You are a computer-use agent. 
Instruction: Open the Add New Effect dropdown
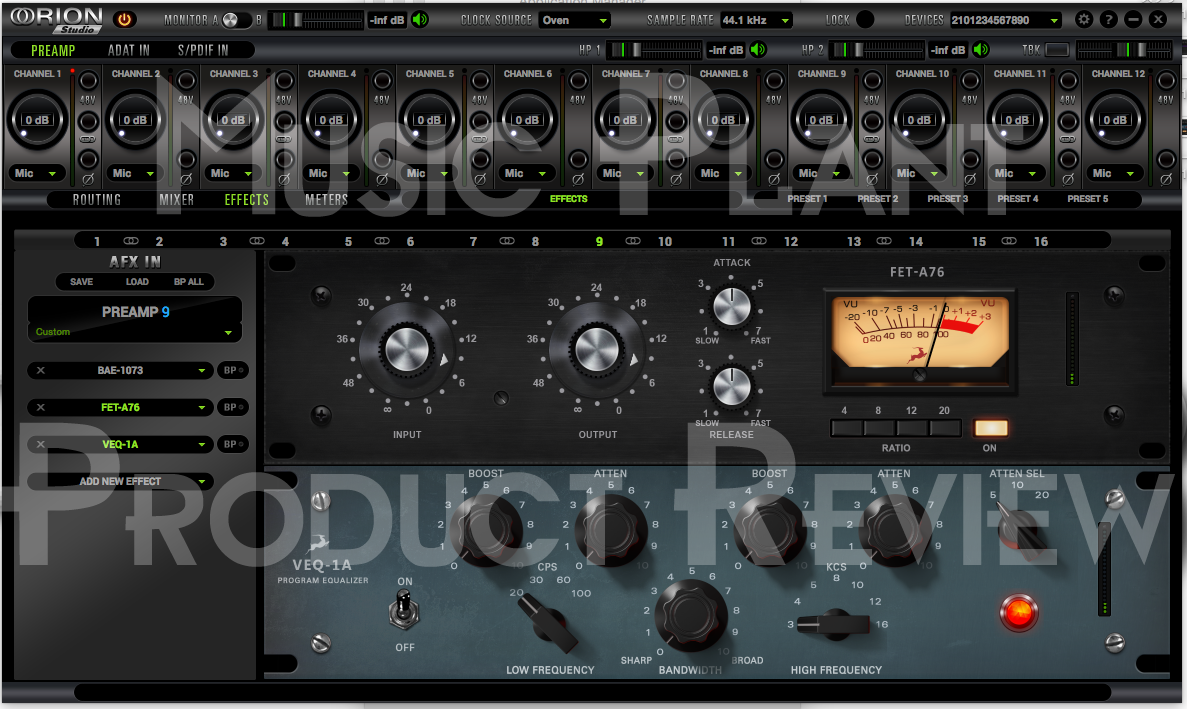tap(120, 481)
